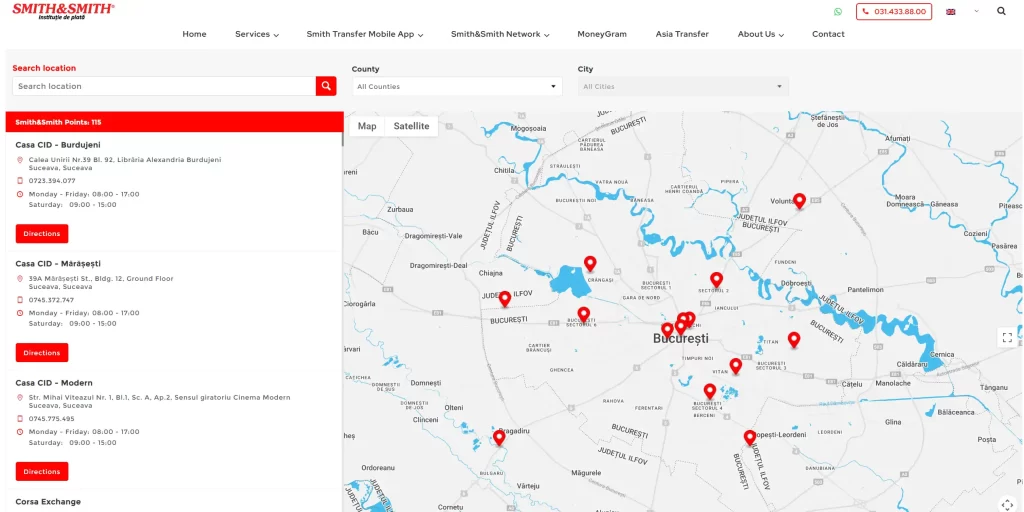
Task: Expand Smith Transfer Mobile App menu
Action: click(x=365, y=34)
